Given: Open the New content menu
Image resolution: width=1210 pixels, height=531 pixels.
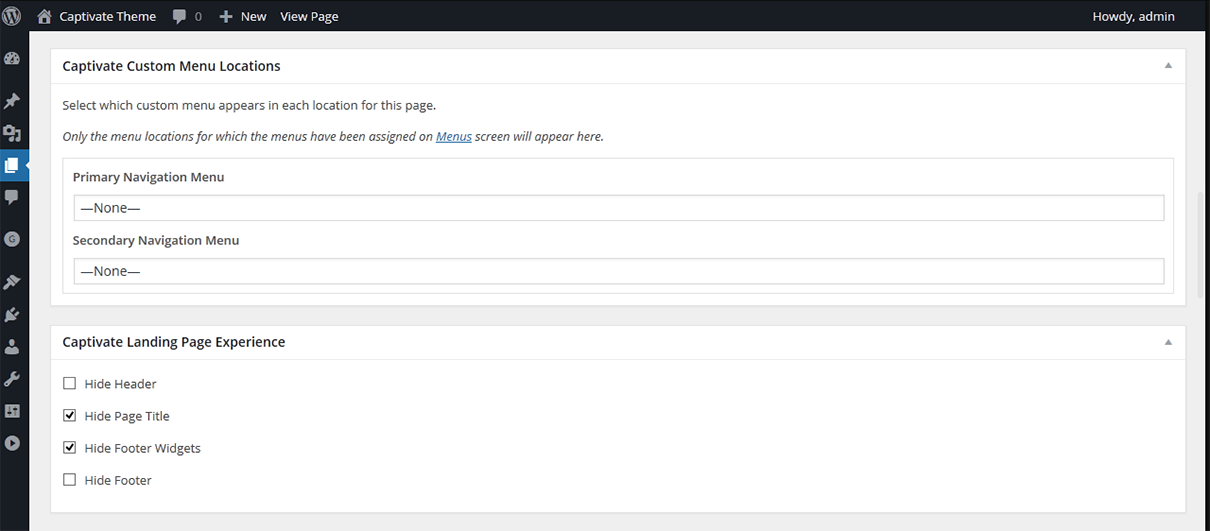Looking at the screenshot, I should pyautogui.click(x=254, y=16).
